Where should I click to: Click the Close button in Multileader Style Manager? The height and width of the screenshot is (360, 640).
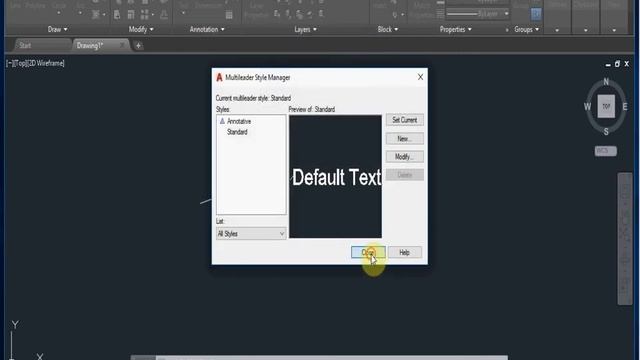pos(368,252)
